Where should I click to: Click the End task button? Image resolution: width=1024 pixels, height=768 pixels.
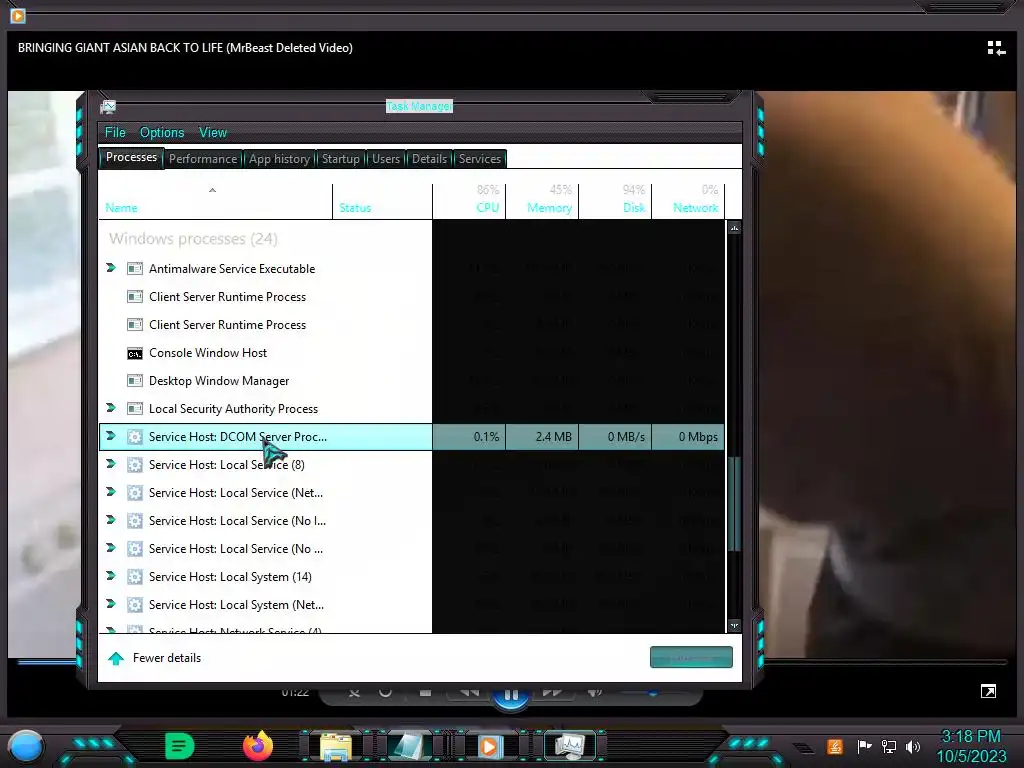click(x=691, y=658)
